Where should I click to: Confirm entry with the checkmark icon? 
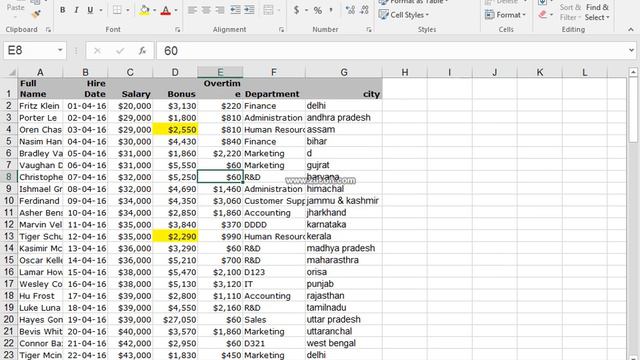[x=120, y=51]
